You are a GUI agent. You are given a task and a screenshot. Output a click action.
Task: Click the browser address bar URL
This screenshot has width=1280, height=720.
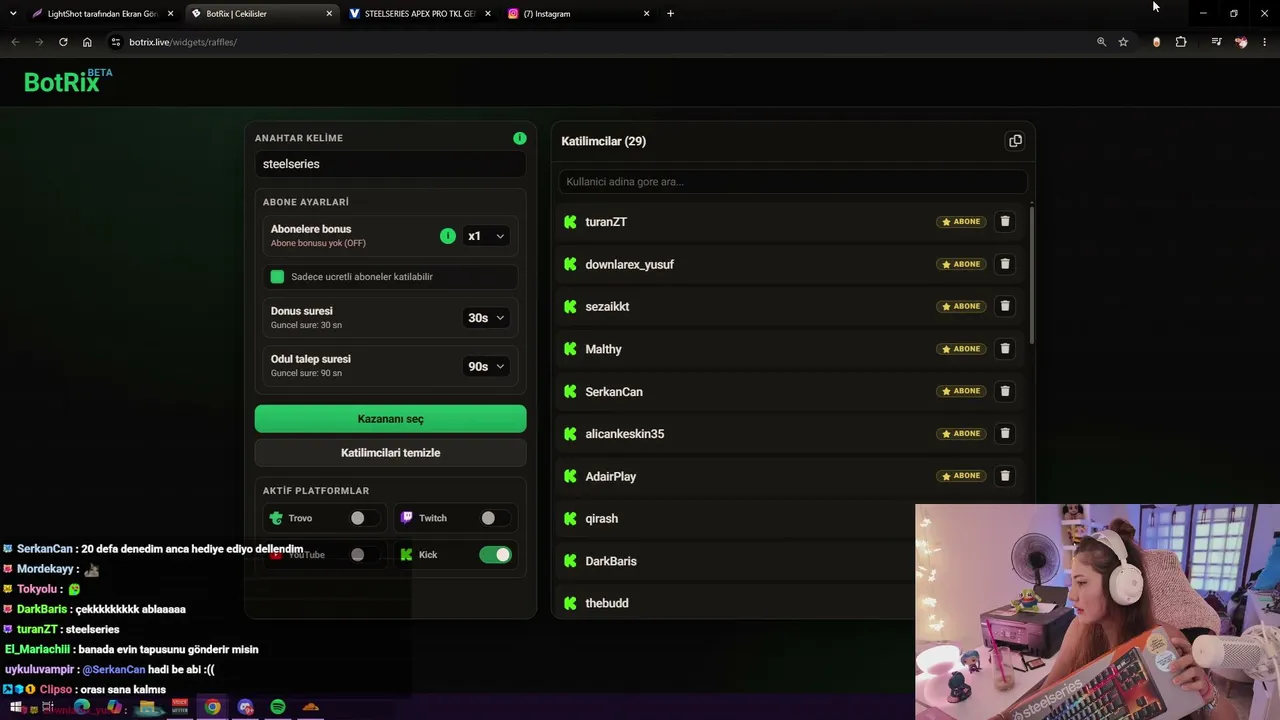click(183, 42)
